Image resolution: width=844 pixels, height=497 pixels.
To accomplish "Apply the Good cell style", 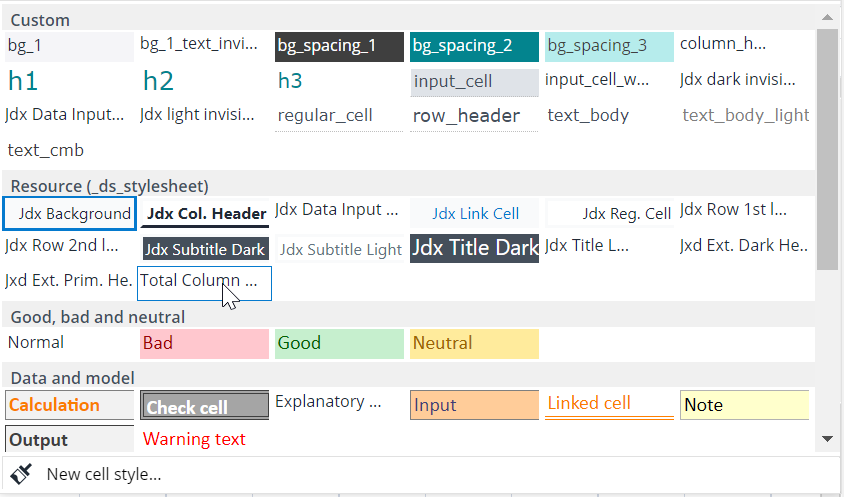I will (339, 344).
